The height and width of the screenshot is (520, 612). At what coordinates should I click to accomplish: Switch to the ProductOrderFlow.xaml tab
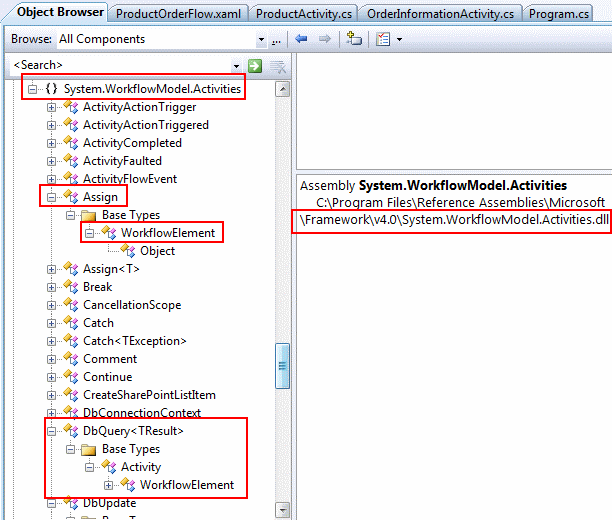click(x=179, y=14)
